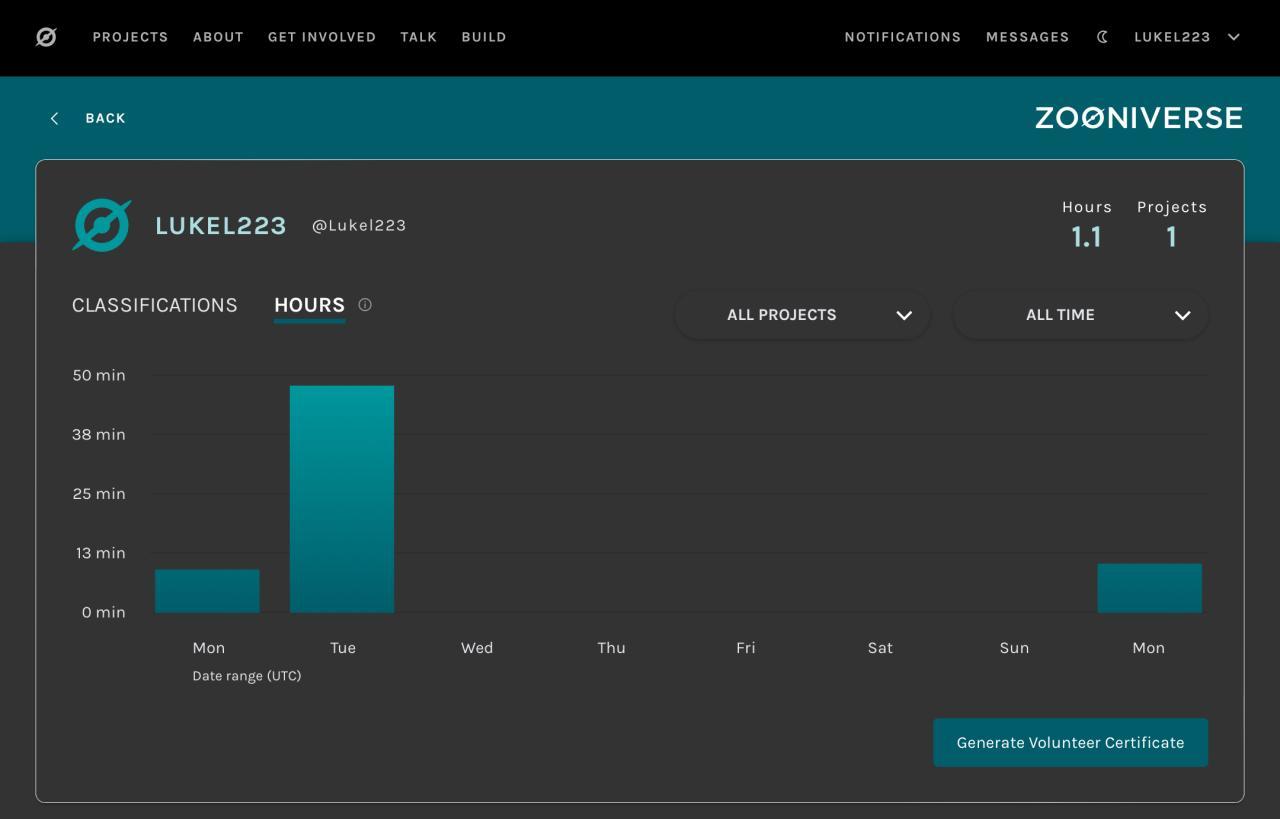Click the Zooniverse logo icon in navbar
This screenshot has height=819, width=1280.
[46, 37]
